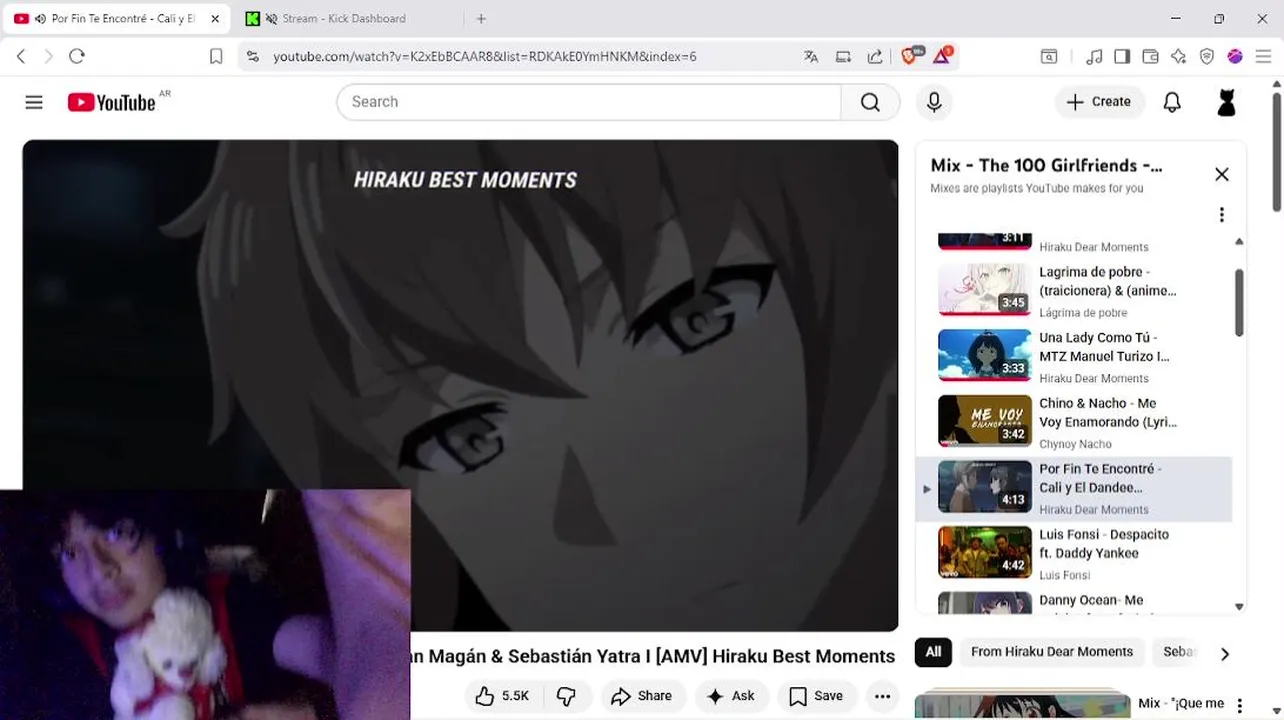Viewport: 1284px width, 720px height.
Task: Toggle the browser sidebar panel
Action: coord(1122,57)
